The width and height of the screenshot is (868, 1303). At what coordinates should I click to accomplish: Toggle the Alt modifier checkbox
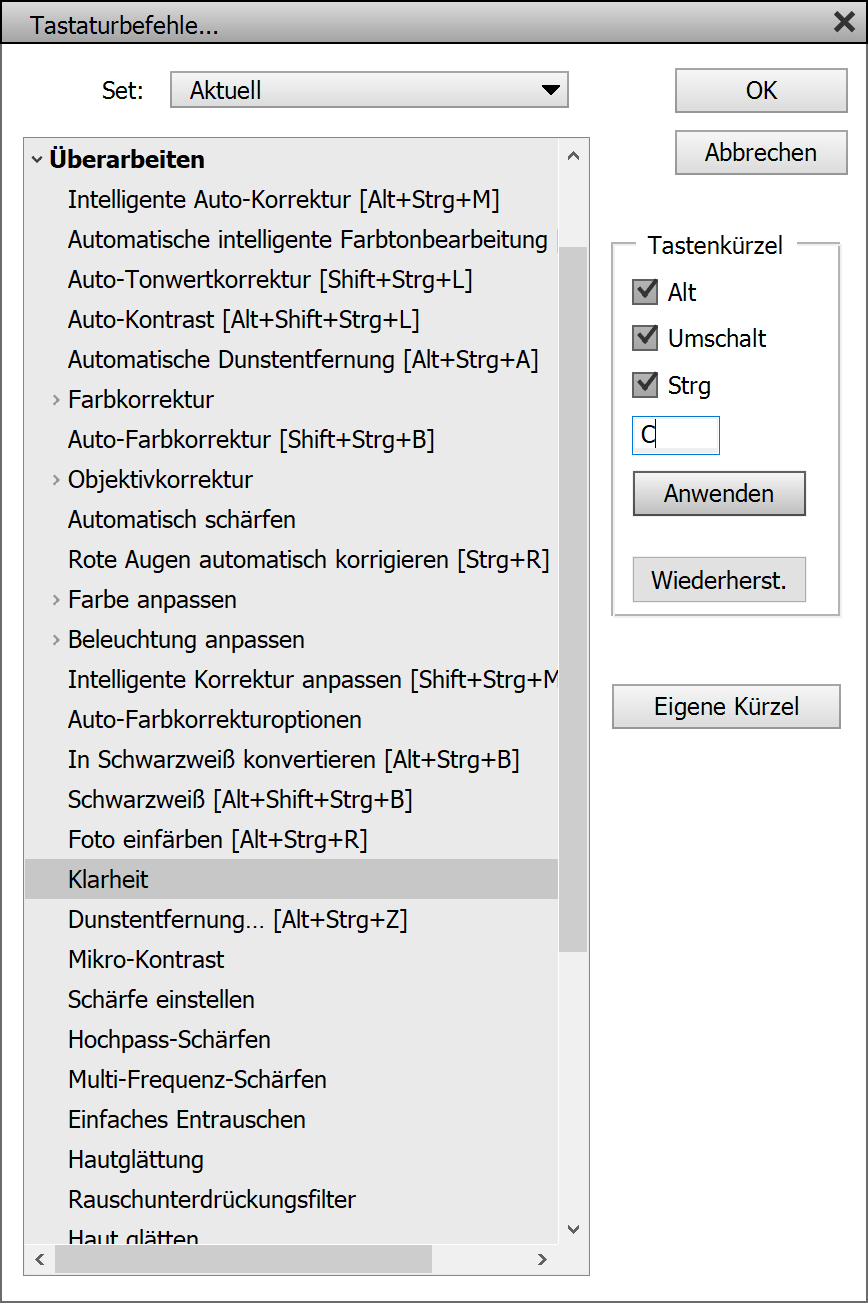[645, 292]
